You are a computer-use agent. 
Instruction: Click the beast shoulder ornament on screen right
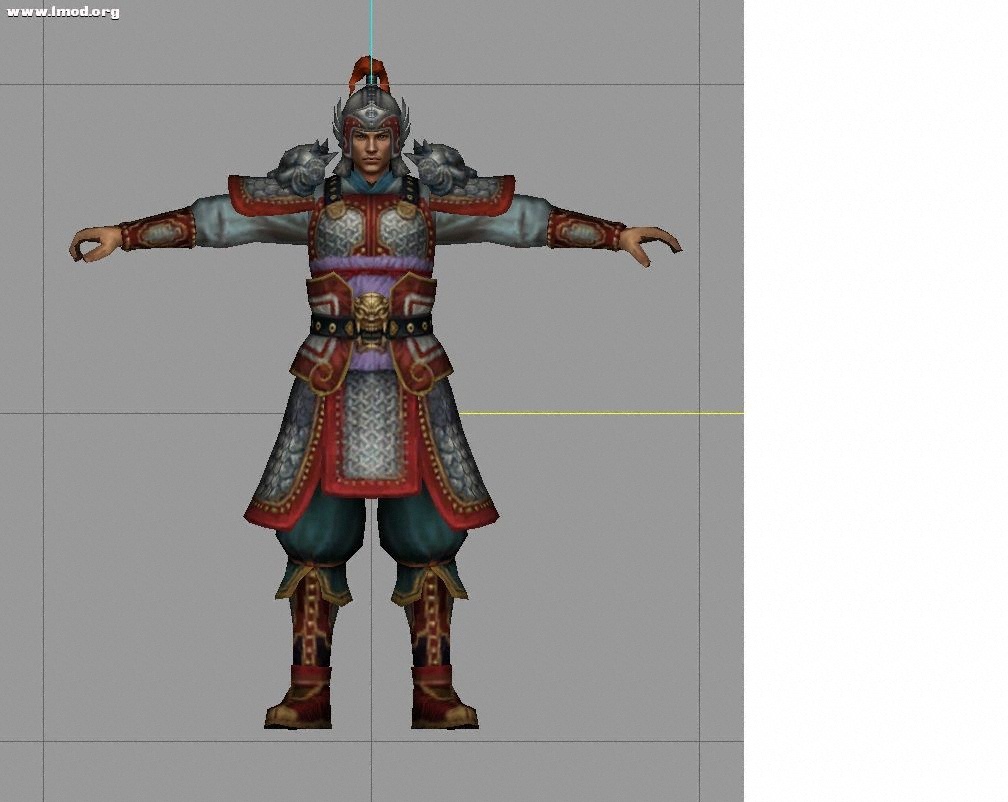[441, 165]
